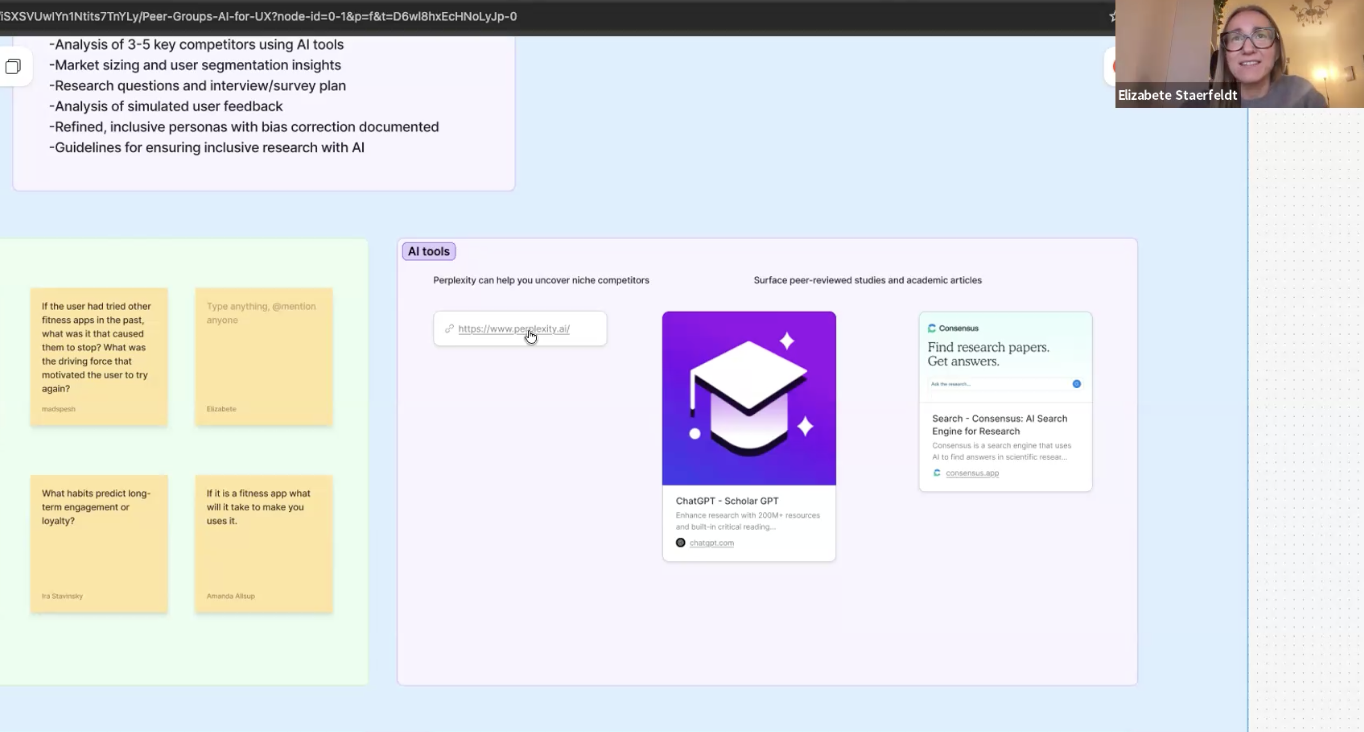The image size is (1364, 732).
Task: Select the ChatGPT Scholar GPT graduation cap image
Action: [749, 398]
